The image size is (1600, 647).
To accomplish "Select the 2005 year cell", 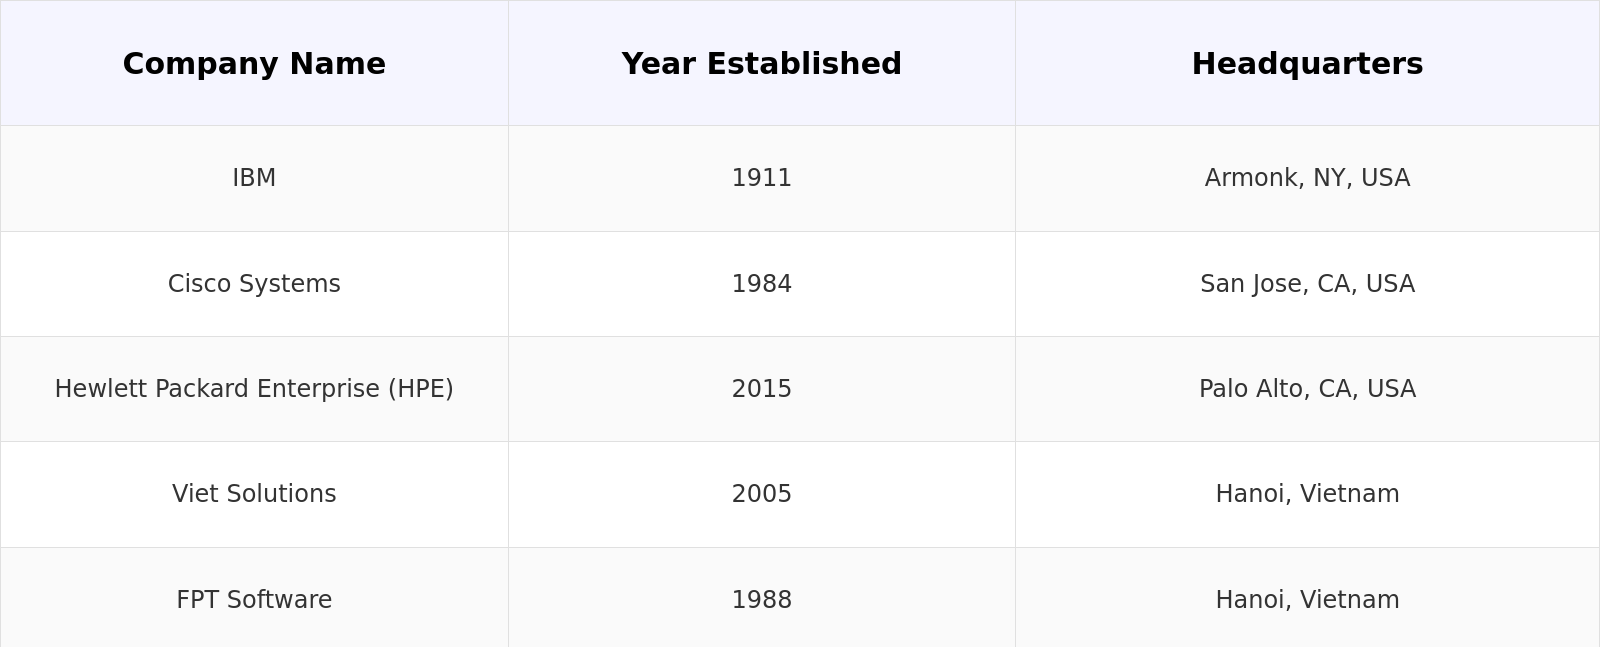I will coord(761,494).
